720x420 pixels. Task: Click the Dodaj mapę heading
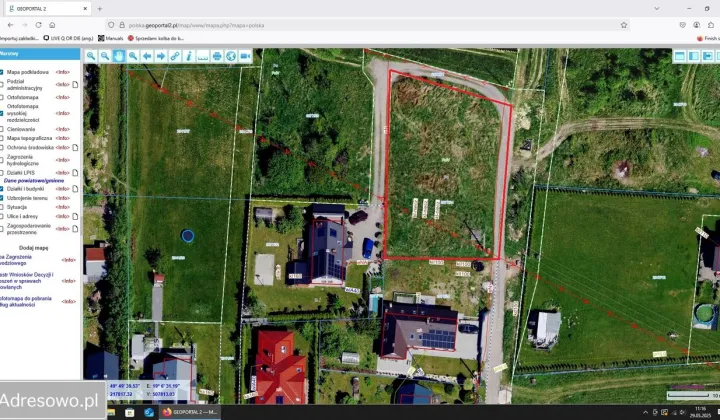(x=34, y=248)
